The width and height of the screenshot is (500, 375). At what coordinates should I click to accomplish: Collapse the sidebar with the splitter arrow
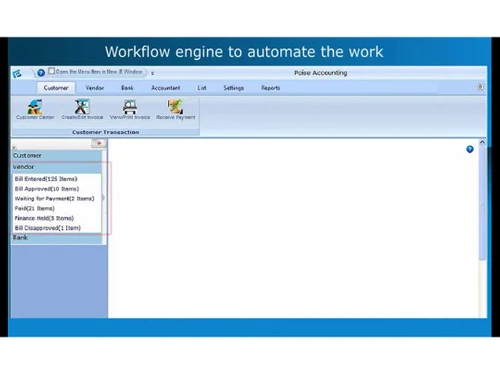tap(103, 198)
